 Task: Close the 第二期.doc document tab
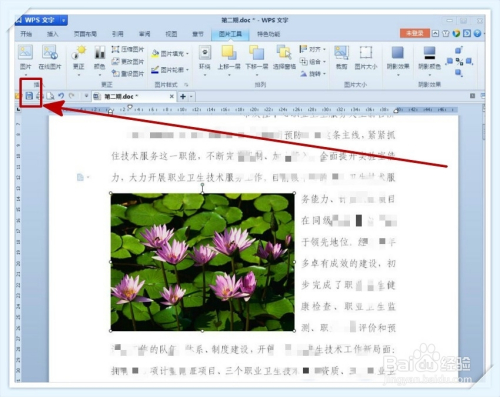pos(172,96)
